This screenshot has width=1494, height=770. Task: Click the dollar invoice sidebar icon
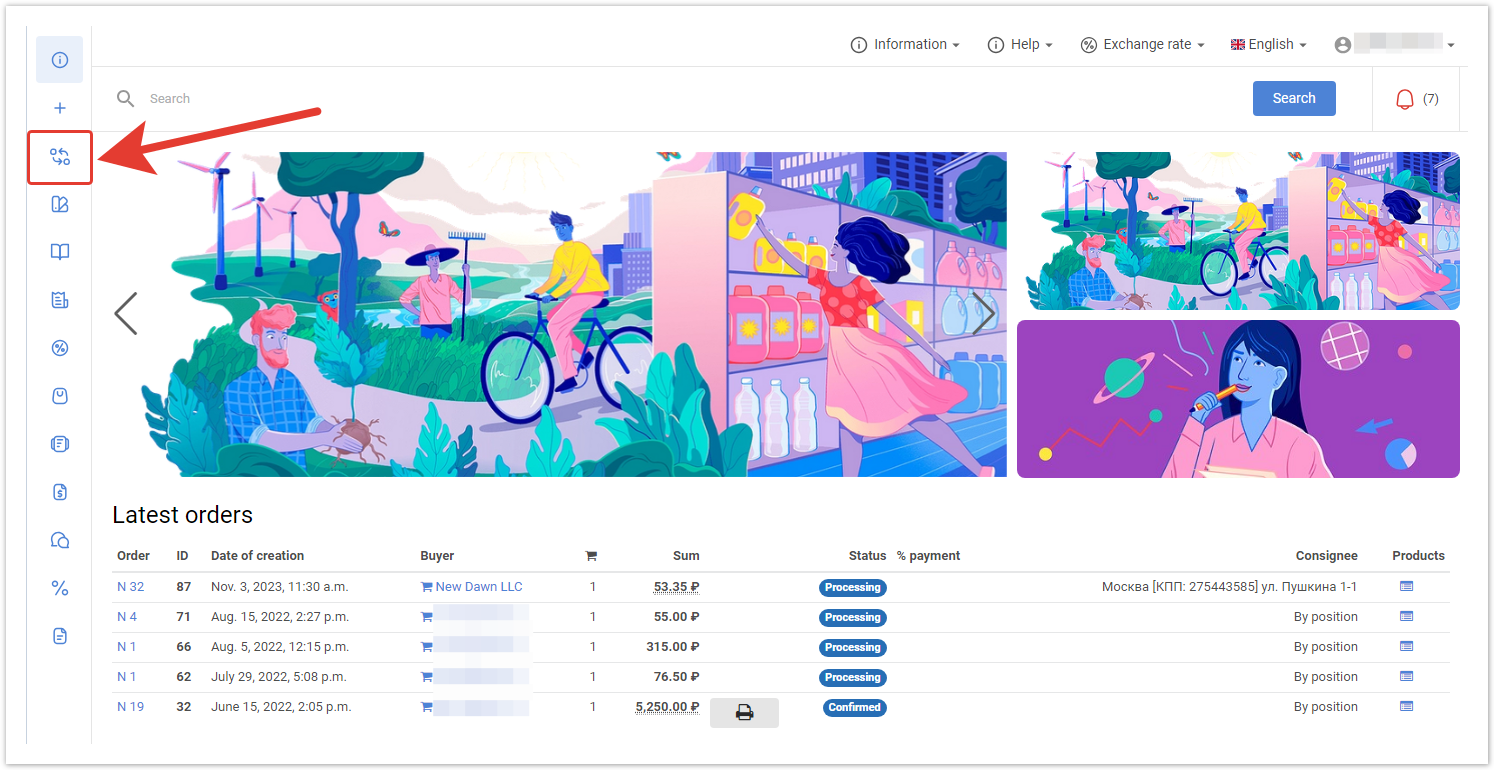tap(60, 492)
